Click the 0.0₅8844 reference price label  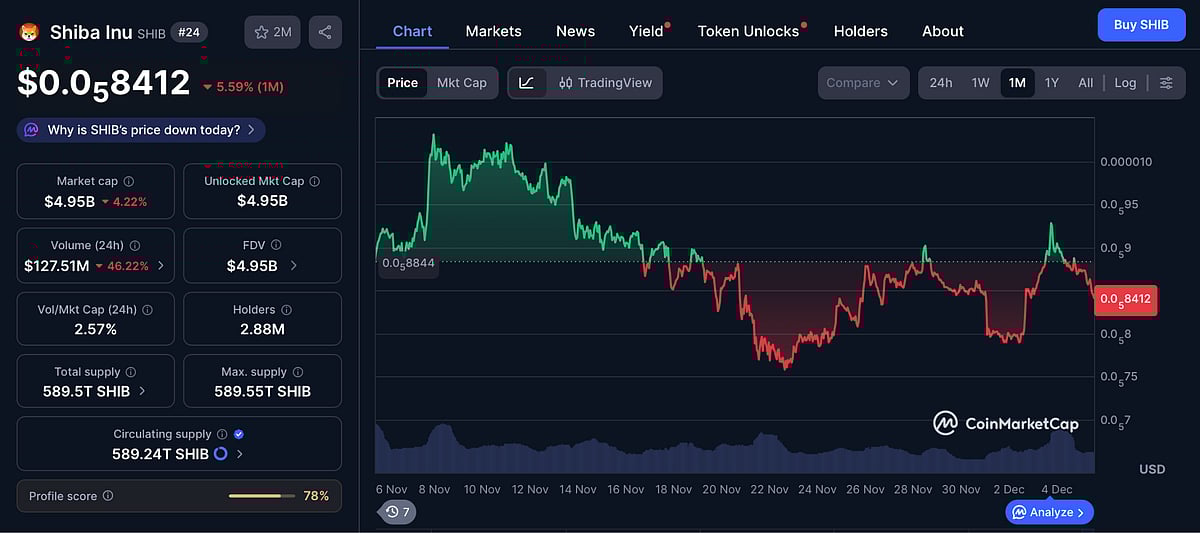tap(408, 263)
